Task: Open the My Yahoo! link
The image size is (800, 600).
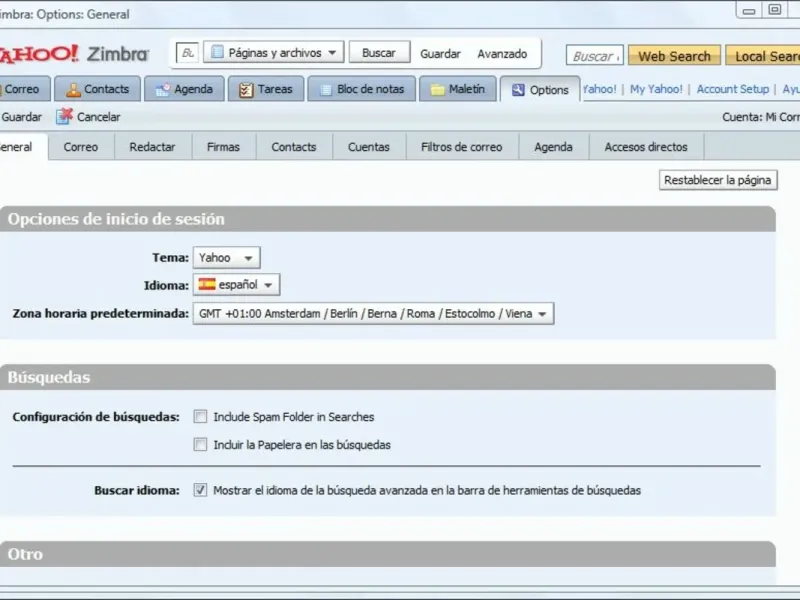Action: coord(656,89)
